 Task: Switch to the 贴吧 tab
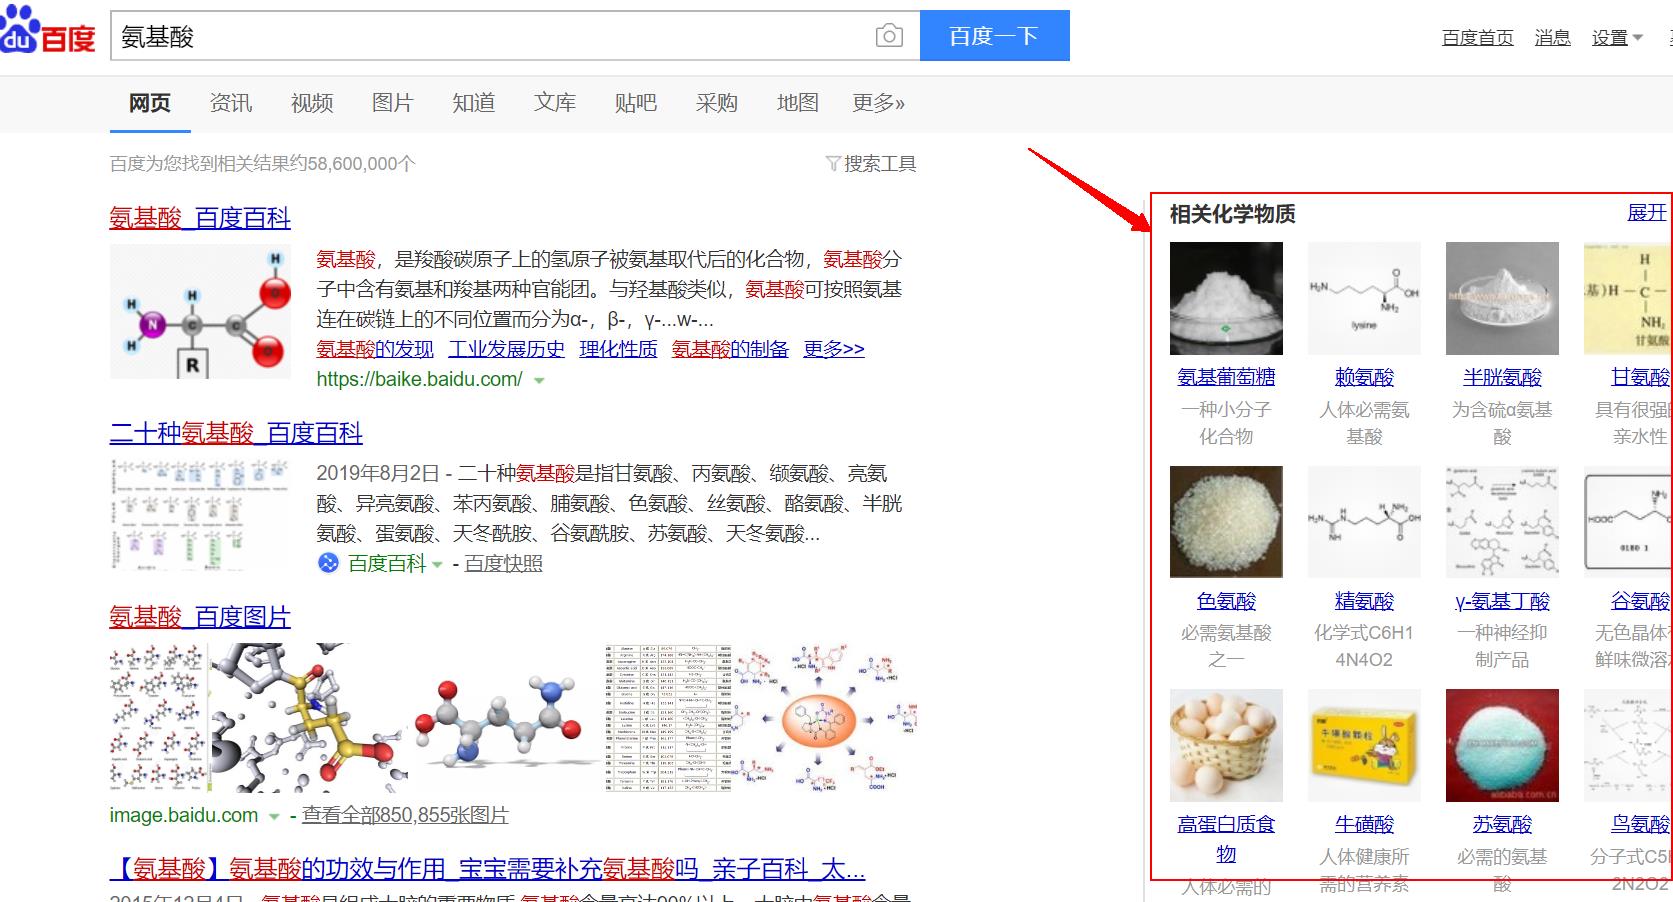pyautogui.click(x=636, y=103)
